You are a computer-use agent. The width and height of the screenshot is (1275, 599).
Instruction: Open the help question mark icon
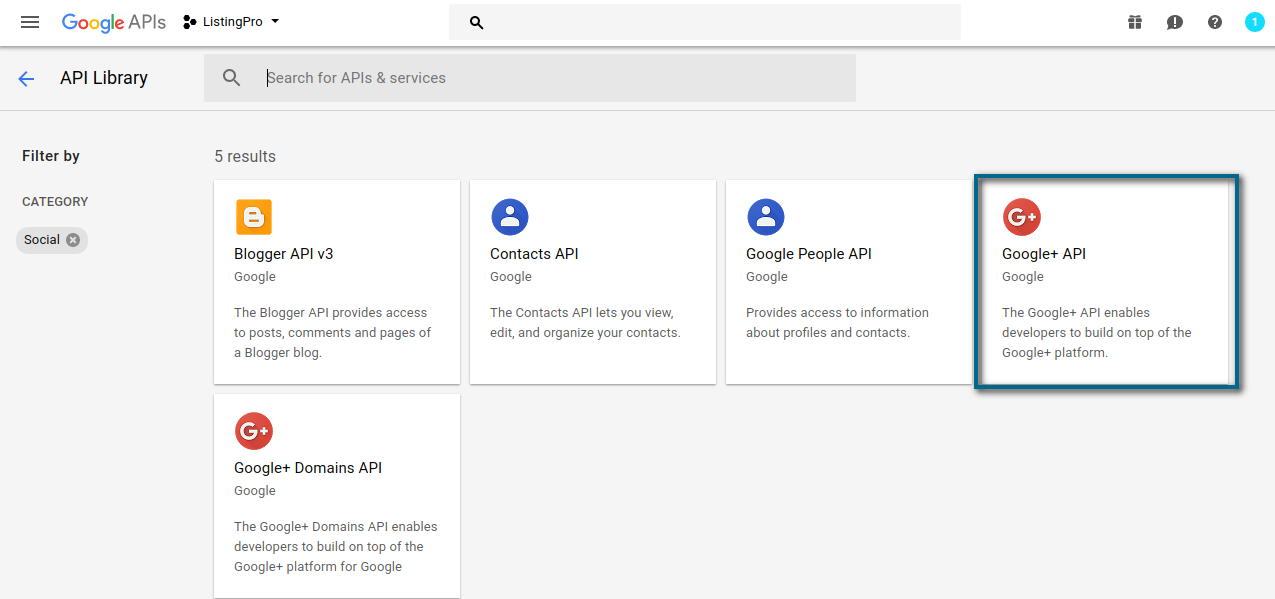1215,22
